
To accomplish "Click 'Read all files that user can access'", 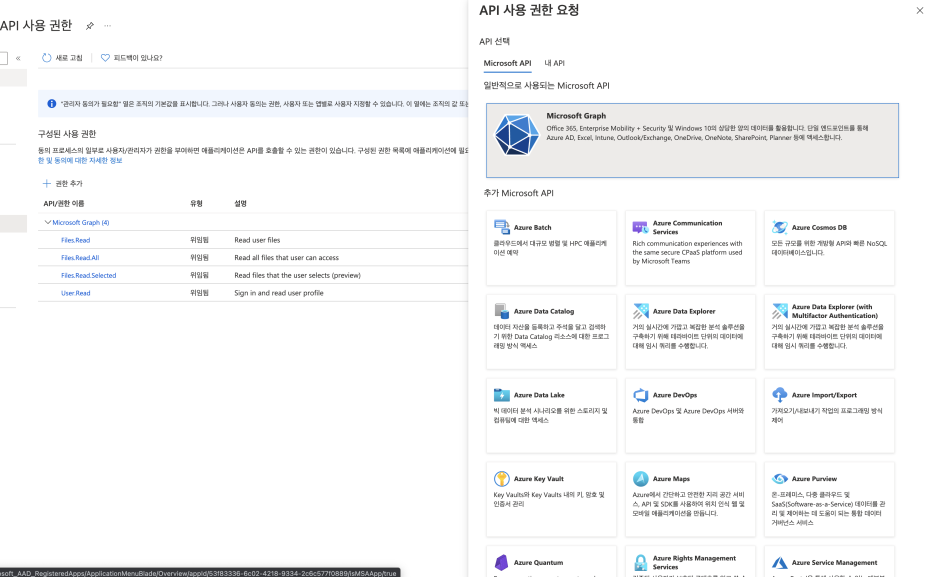I will point(287,258).
